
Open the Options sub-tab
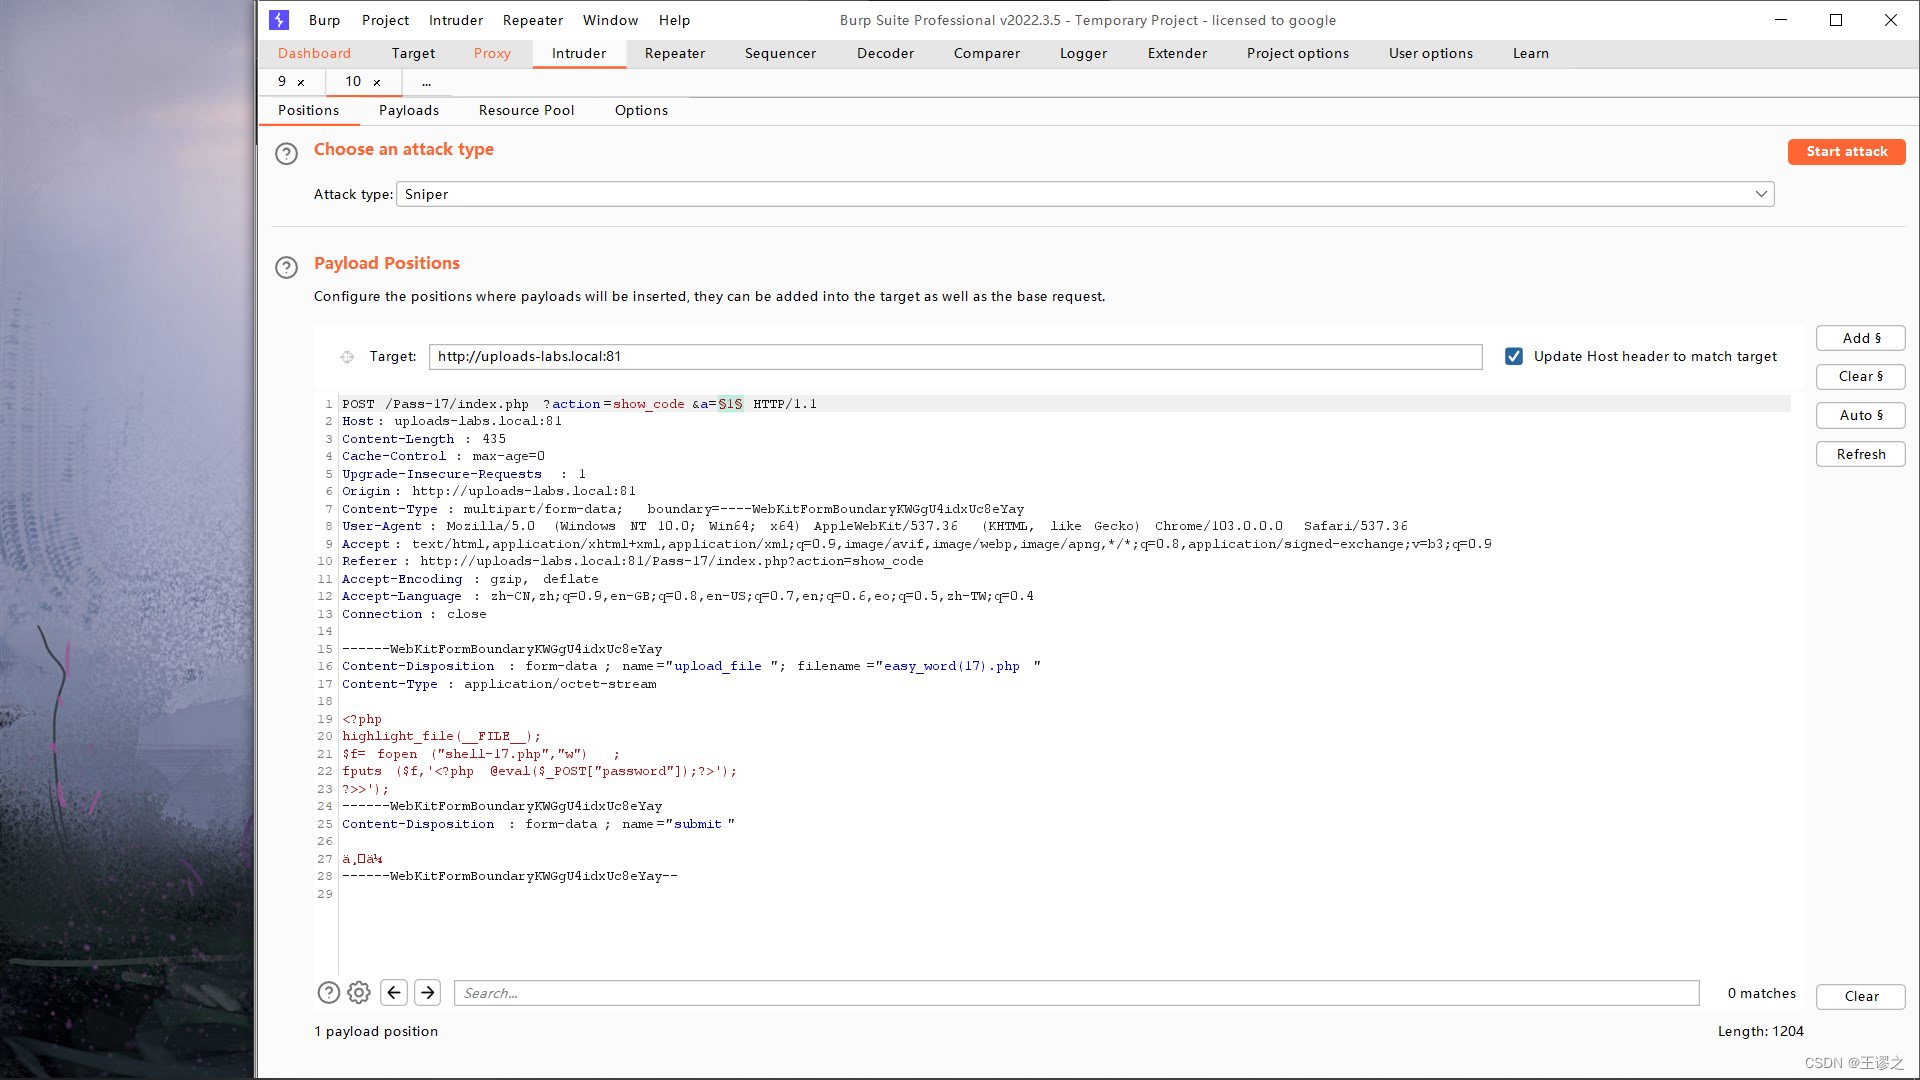click(x=641, y=110)
